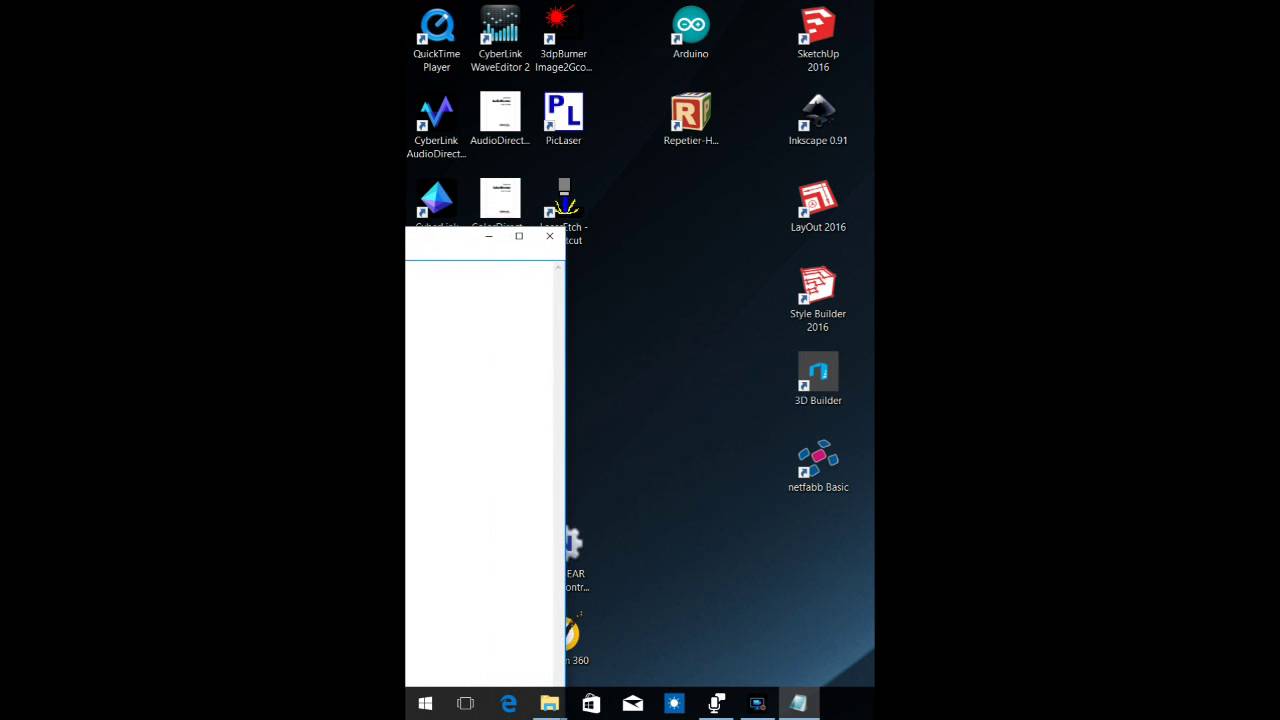The width and height of the screenshot is (1280, 720).
Task: Select the Inkscape 0.91 desktop shortcut
Action: [818, 120]
